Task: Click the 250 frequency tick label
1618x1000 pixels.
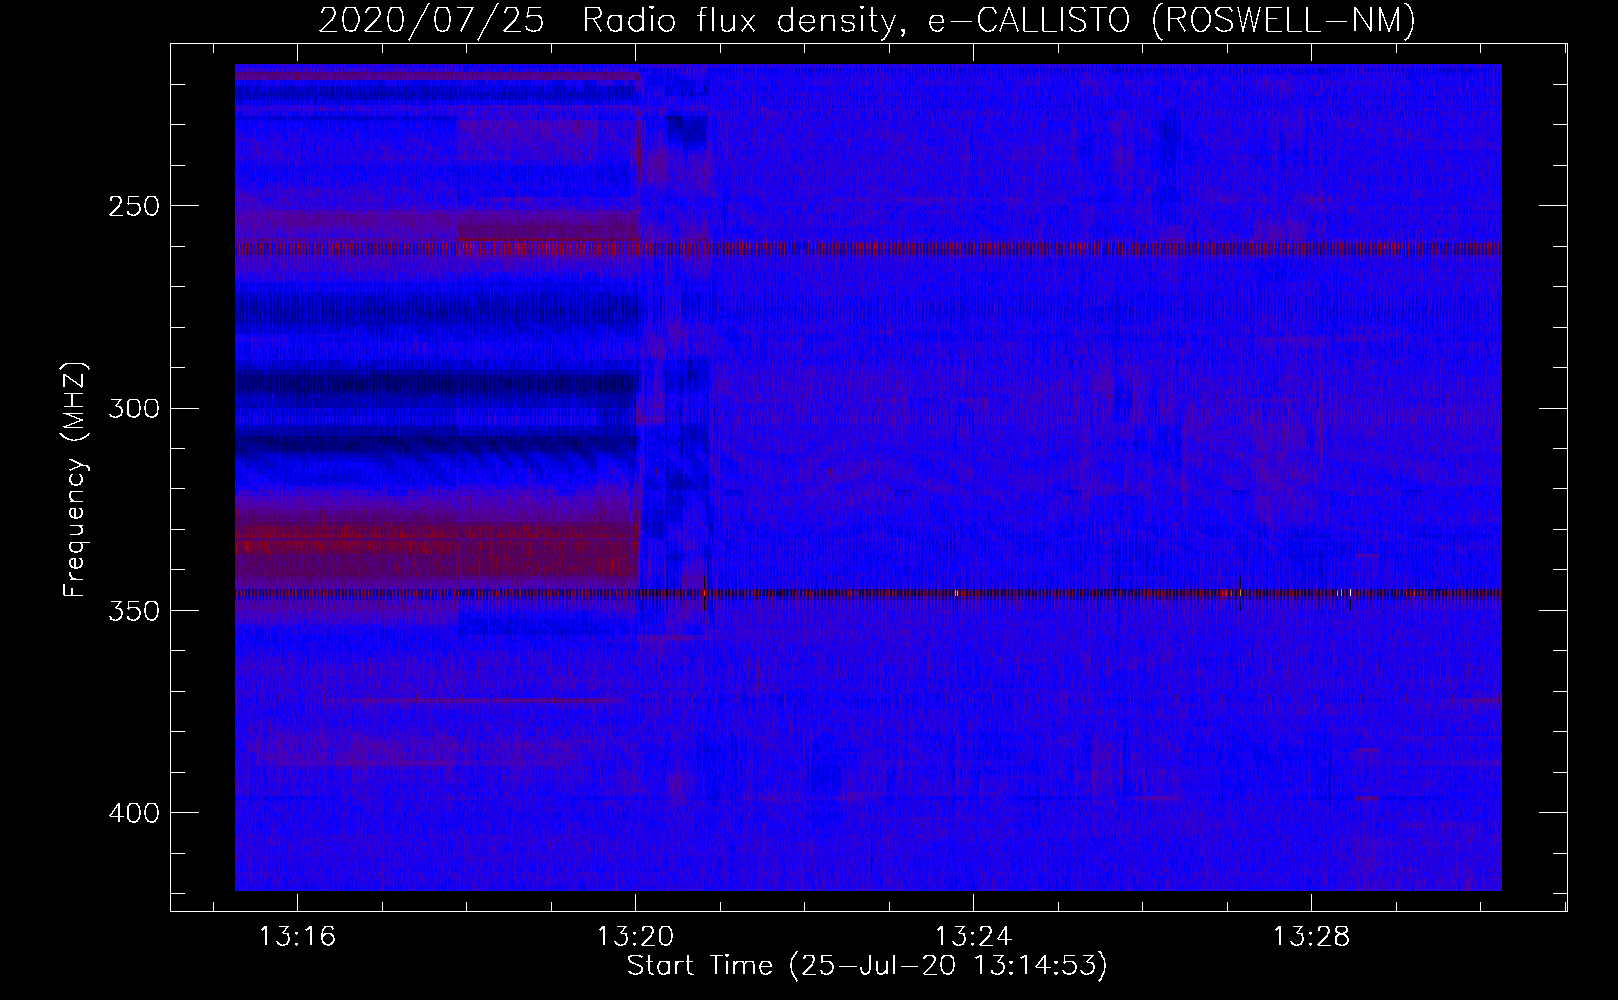Action: (132, 206)
